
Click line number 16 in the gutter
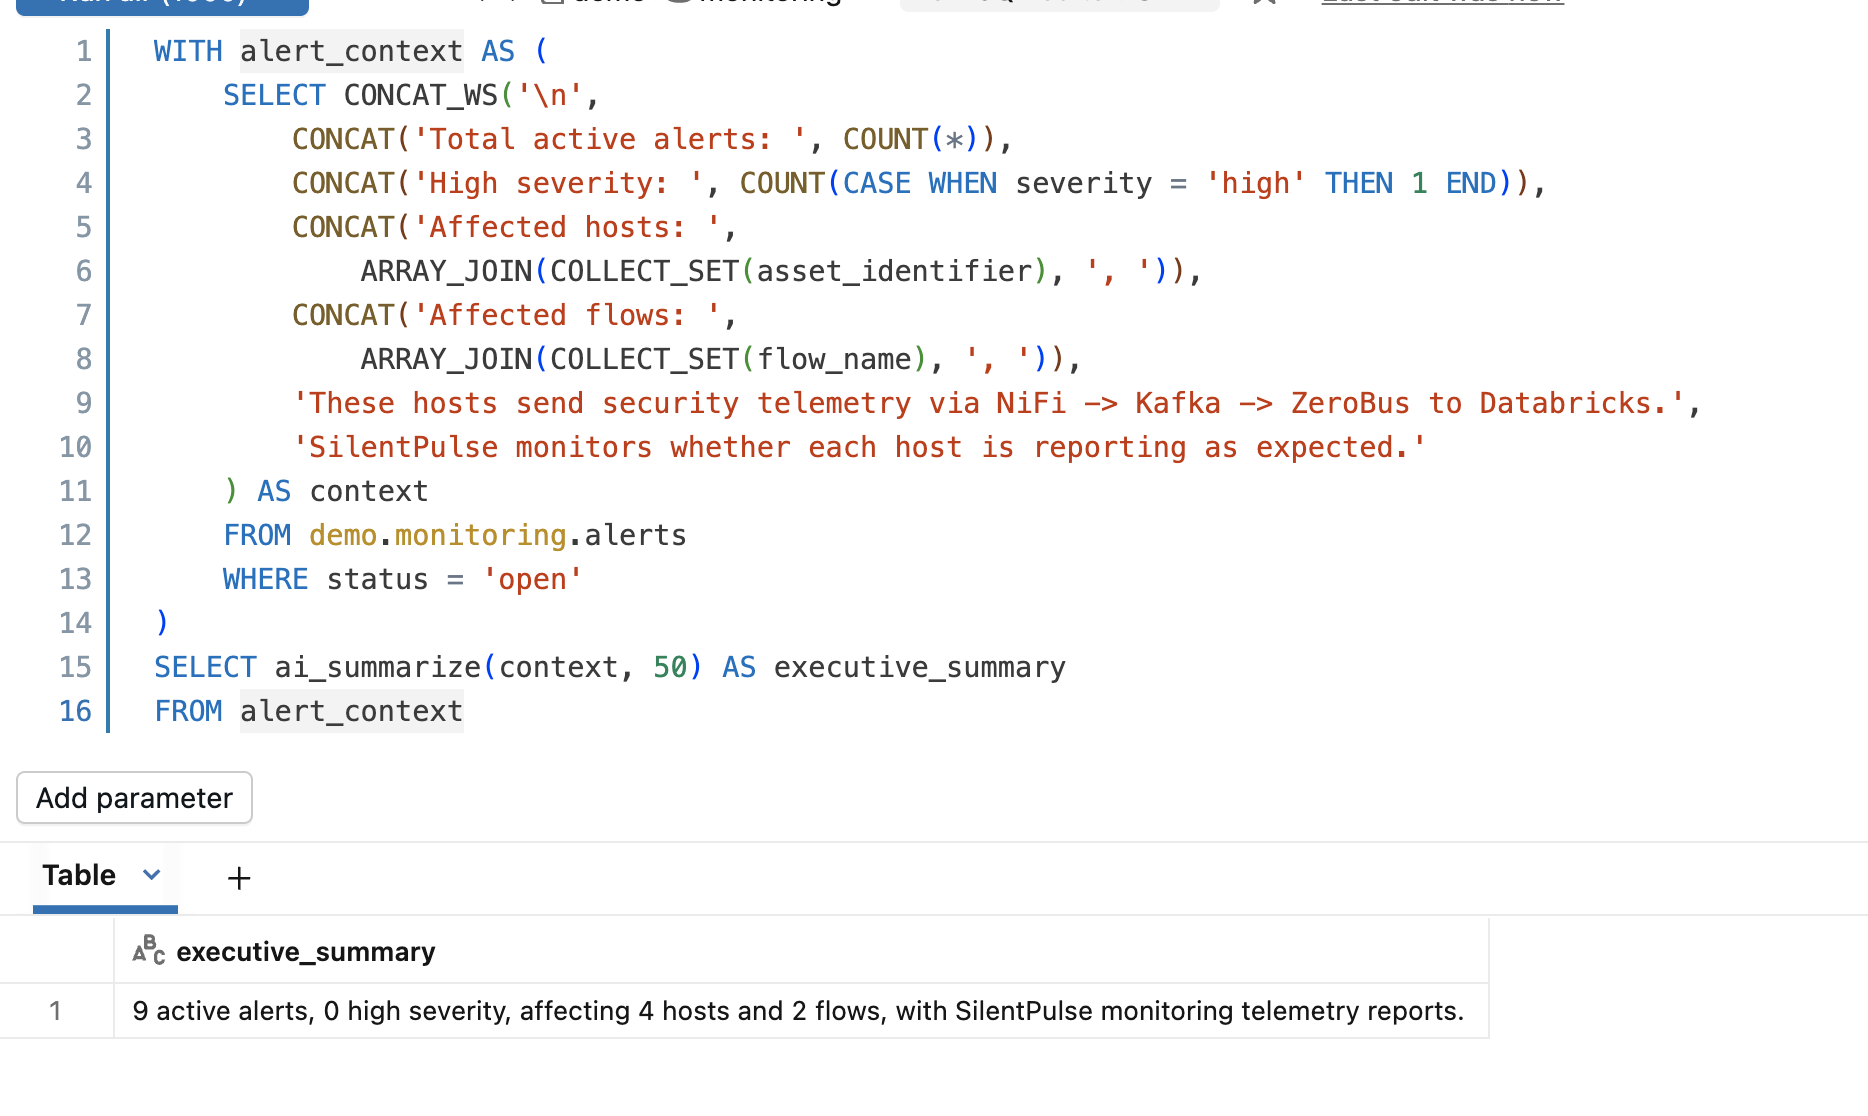click(75, 711)
